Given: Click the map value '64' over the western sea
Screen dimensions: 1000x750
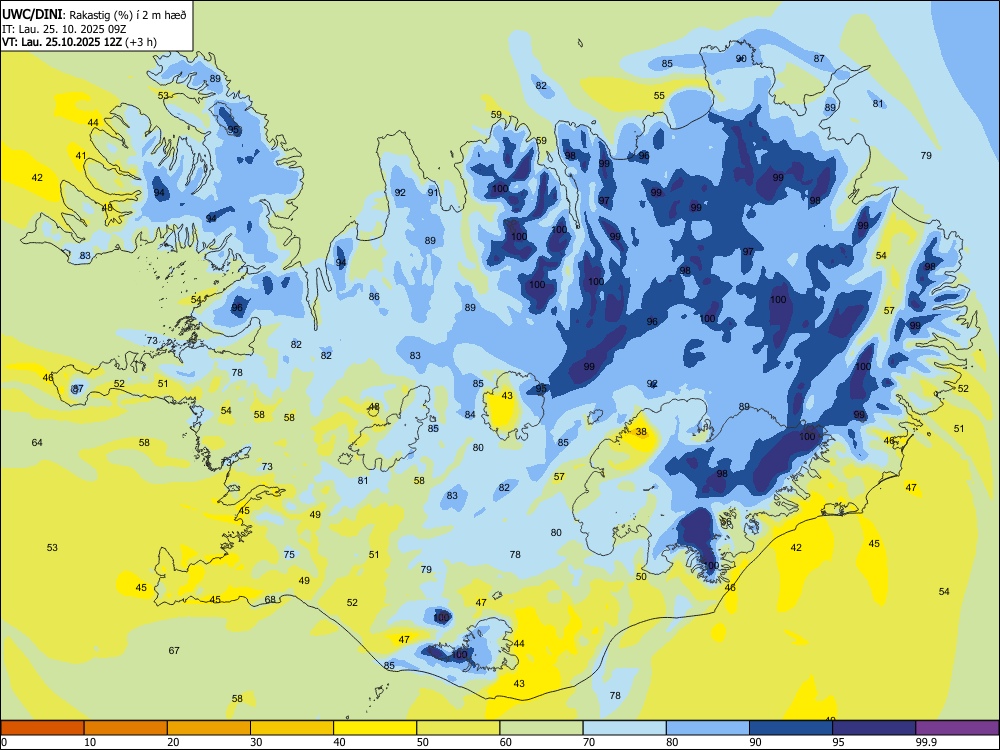Looking at the screenshot, I should click(37, 443).
